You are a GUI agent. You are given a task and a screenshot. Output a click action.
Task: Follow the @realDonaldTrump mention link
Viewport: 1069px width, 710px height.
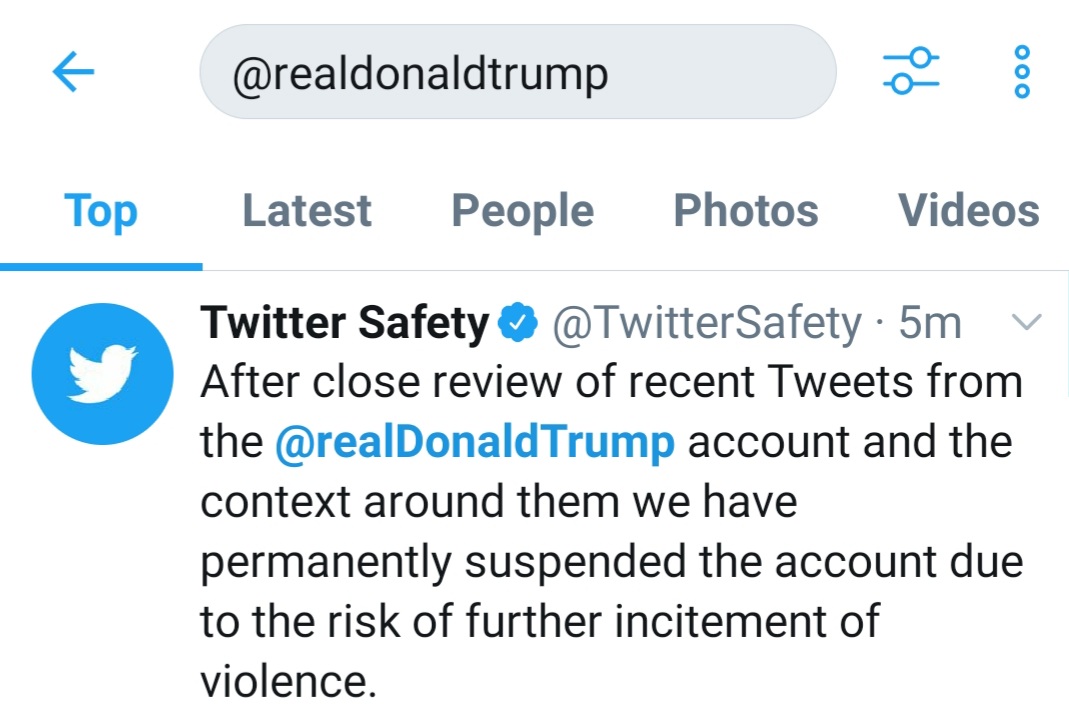click(x=474, y=442)
